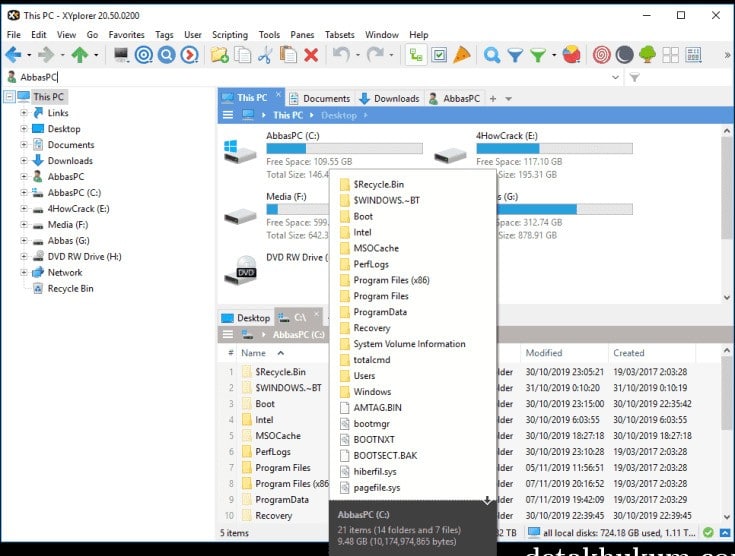Click the green Up arrow toolbar icon
The height and width of the screenshot is (556, 735).
[x=80, y=55]
